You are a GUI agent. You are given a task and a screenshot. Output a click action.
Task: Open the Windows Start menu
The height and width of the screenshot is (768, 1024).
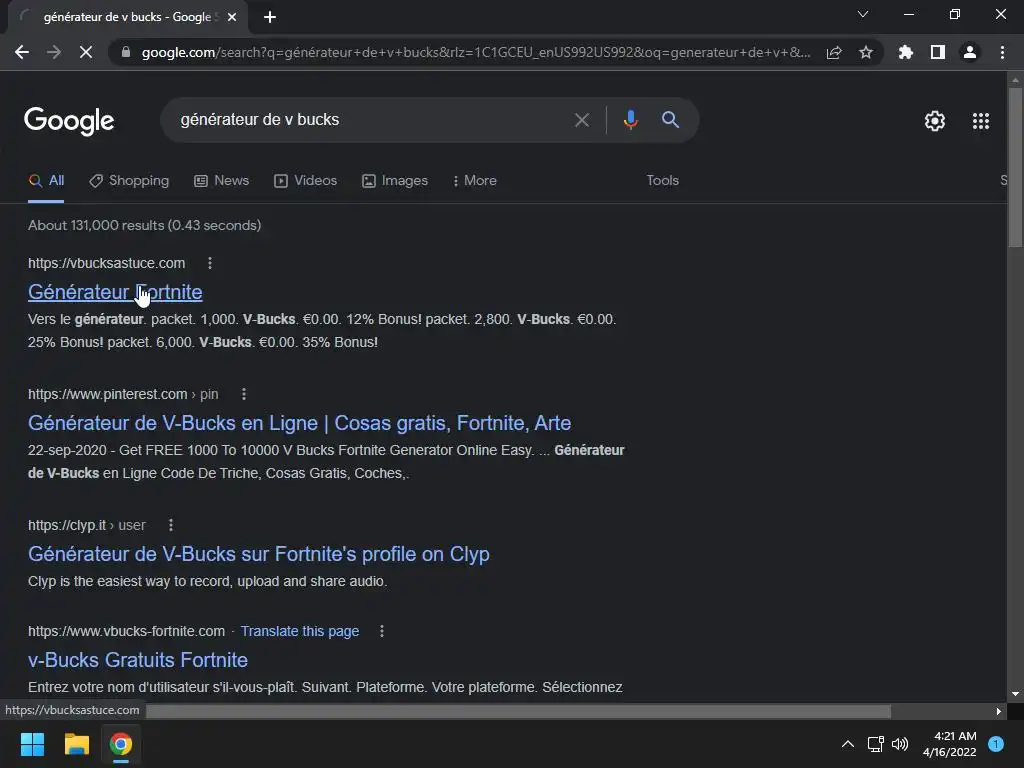pos(32,744)
